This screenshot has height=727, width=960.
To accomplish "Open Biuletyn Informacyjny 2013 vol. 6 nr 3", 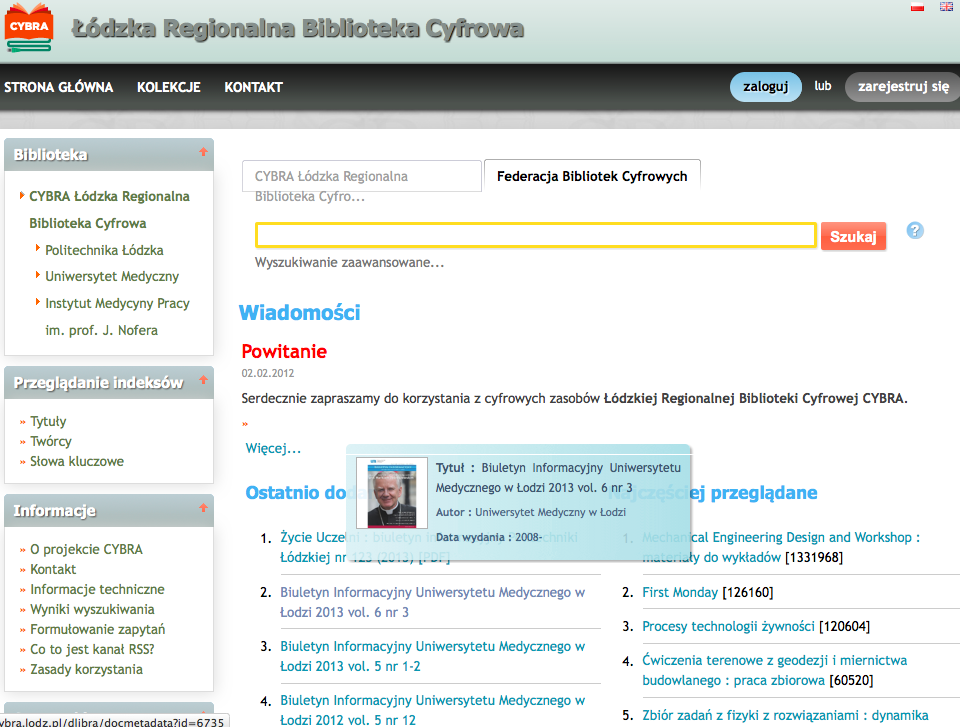I will point(432,602).
